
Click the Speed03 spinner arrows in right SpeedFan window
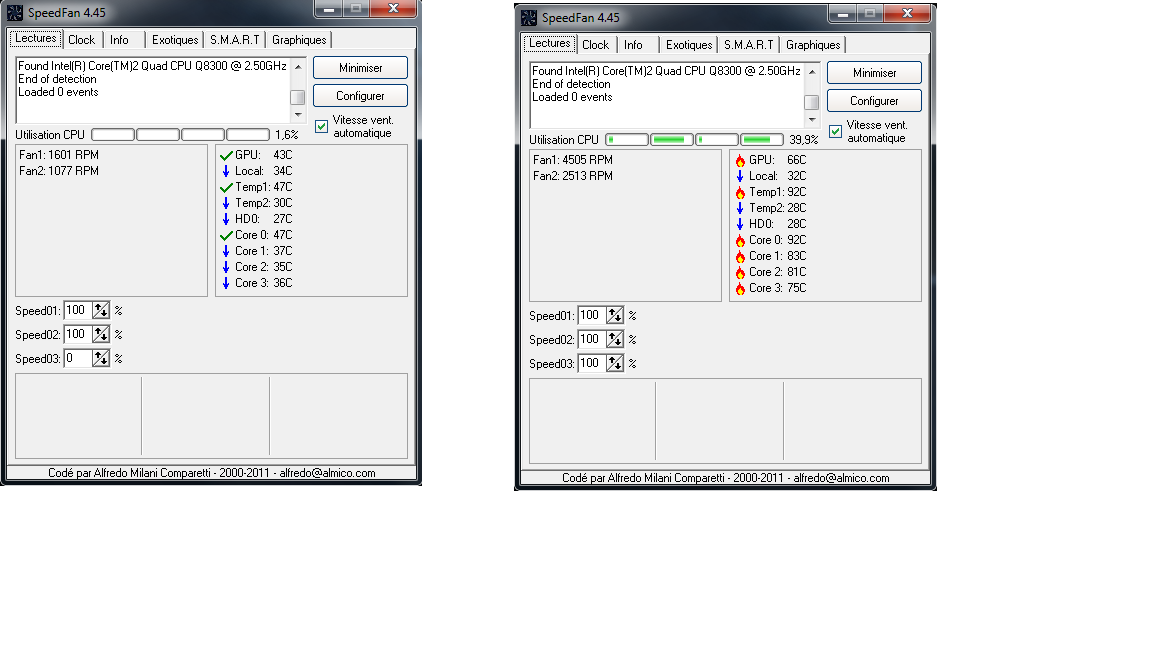[615, 364]
